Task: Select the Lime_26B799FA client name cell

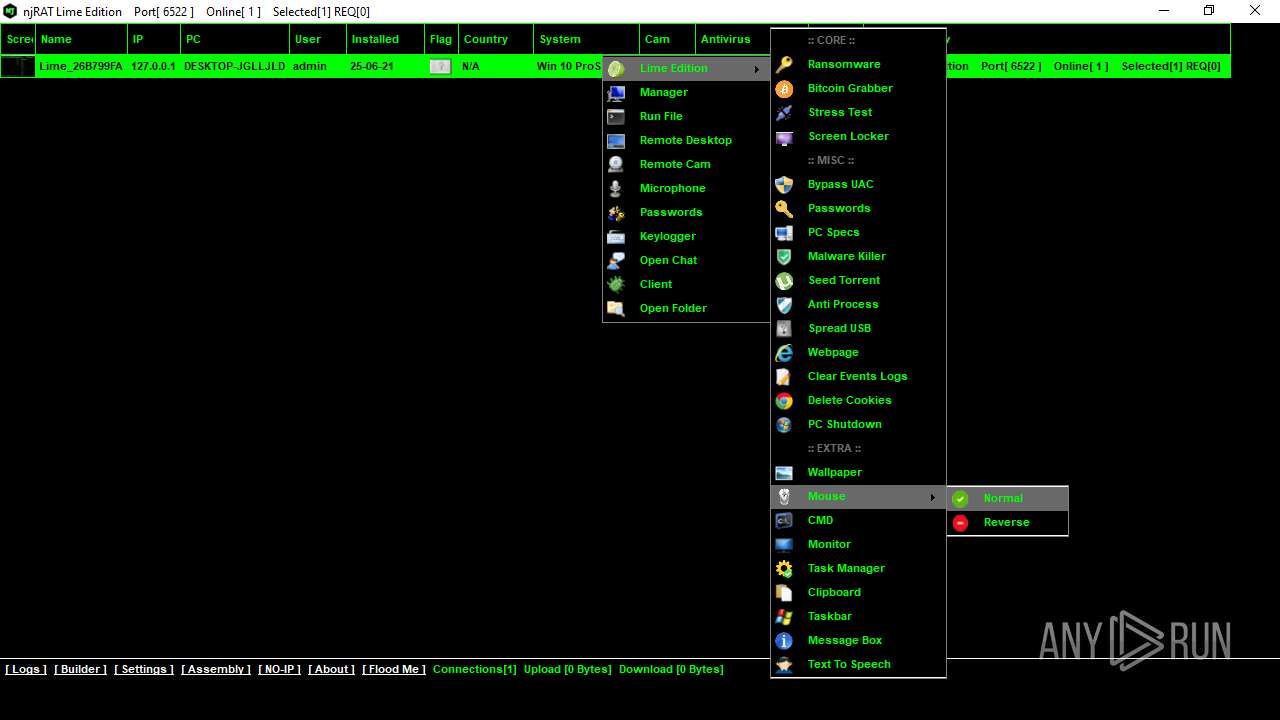Action: pyautogui.click(x=81, y=66)
